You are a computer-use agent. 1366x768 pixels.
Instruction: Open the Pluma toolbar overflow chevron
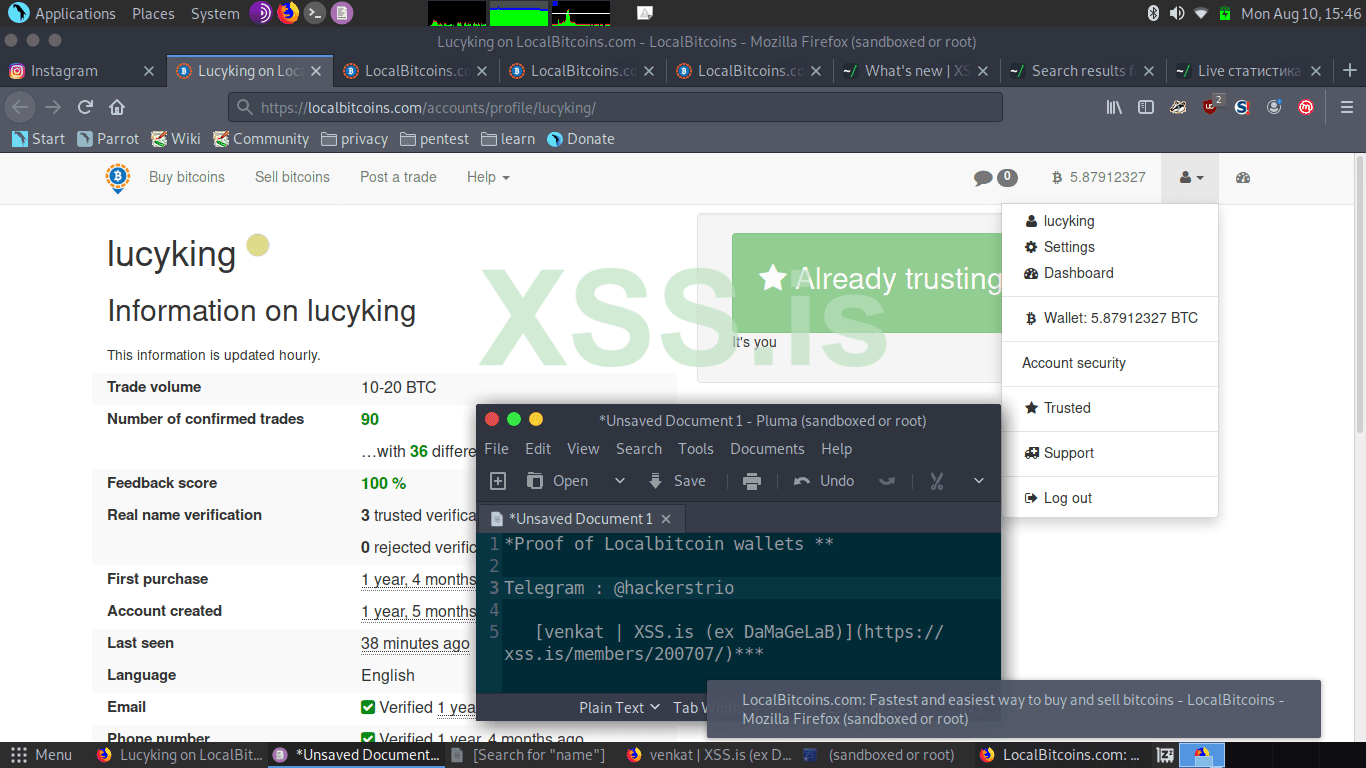(x=979, y=481)
